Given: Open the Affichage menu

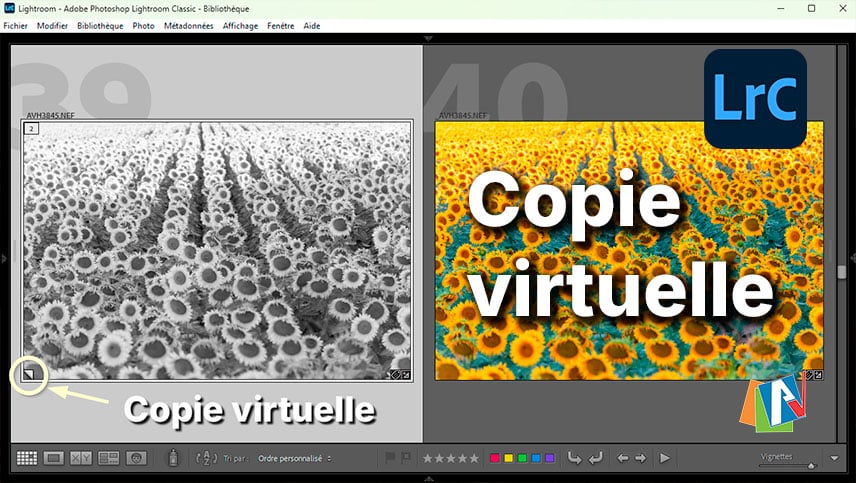Looking at the screenshot, I should coord(240,26).
